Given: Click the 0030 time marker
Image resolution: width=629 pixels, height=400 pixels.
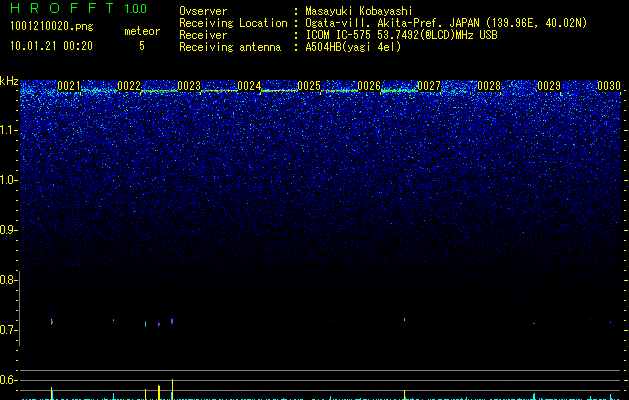Looking at the screenshot, I should point(609,86).
